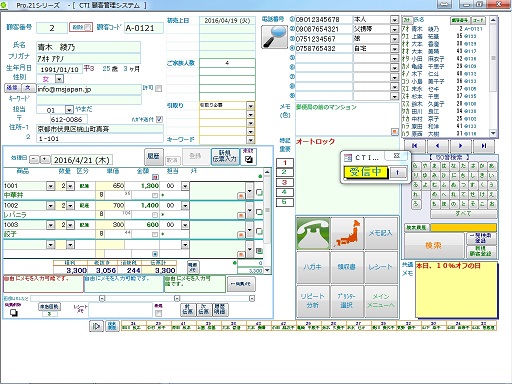Toggle the 削除 checkbox near customer number
This screenshot has height=384, width=512.
point(87,27)
